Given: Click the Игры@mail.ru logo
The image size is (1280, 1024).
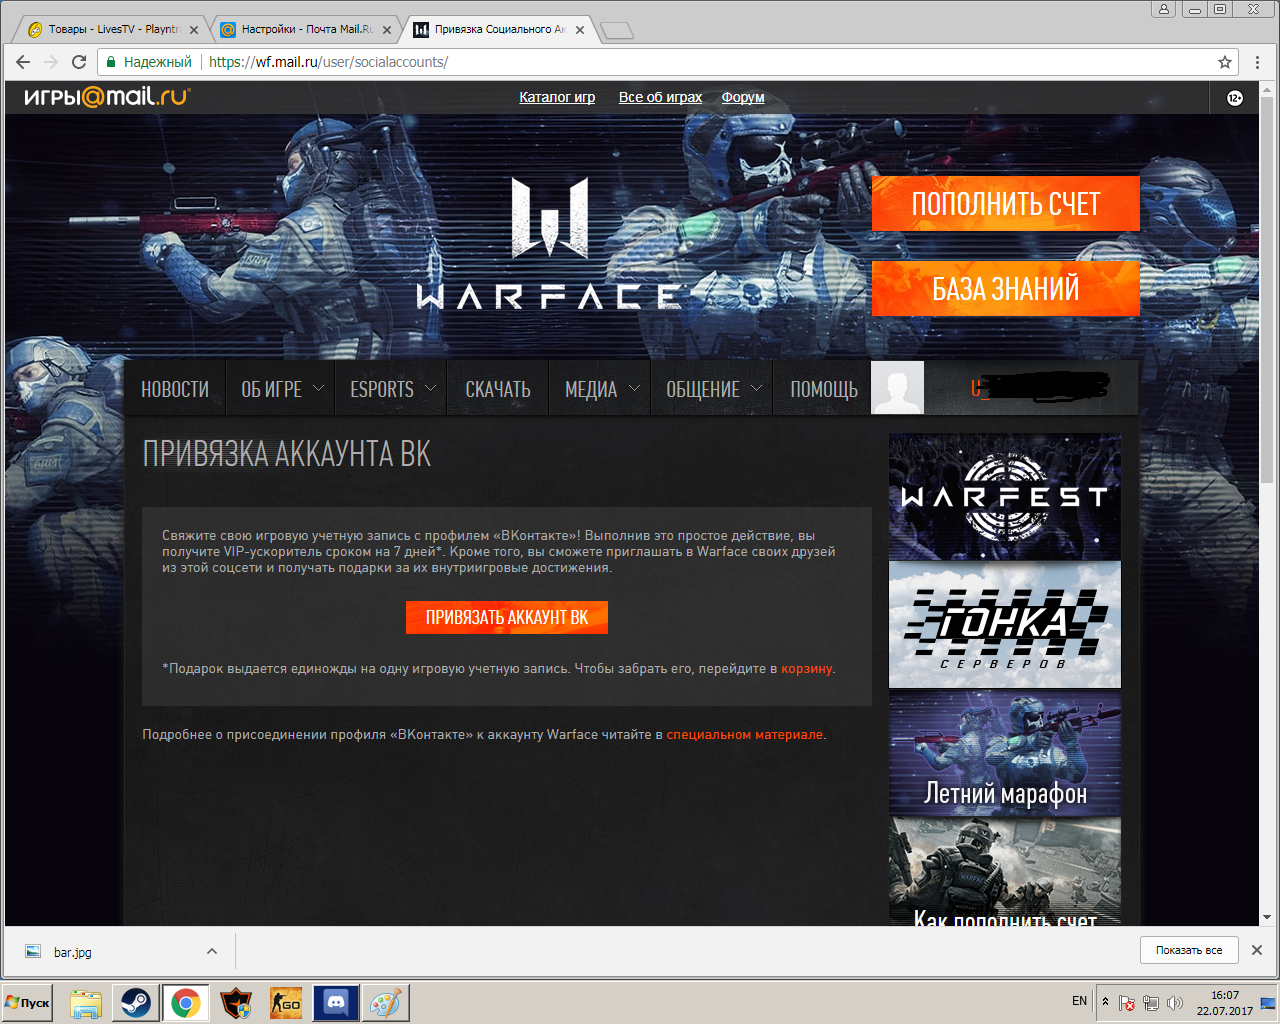Looking at the screenshot, I should [107, 97].
